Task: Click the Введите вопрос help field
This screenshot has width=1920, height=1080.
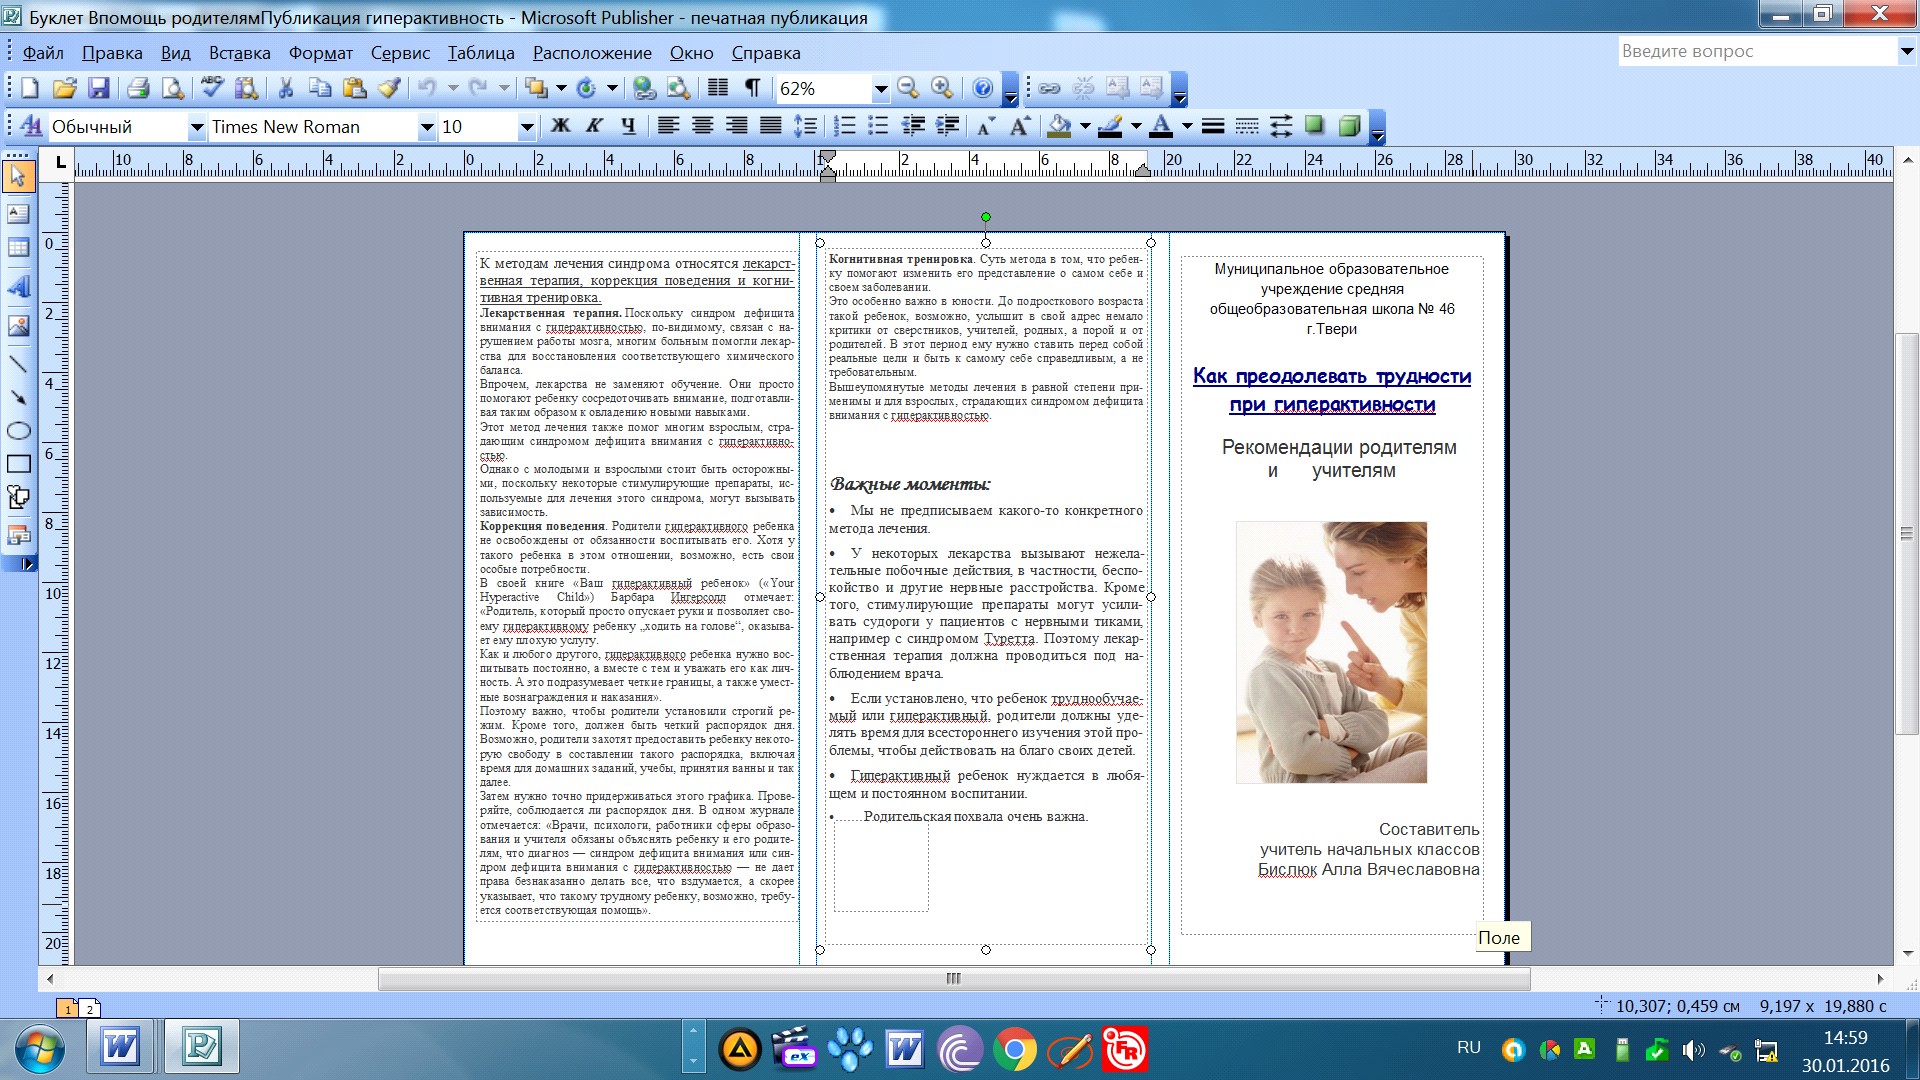Action: [1757, 51]
